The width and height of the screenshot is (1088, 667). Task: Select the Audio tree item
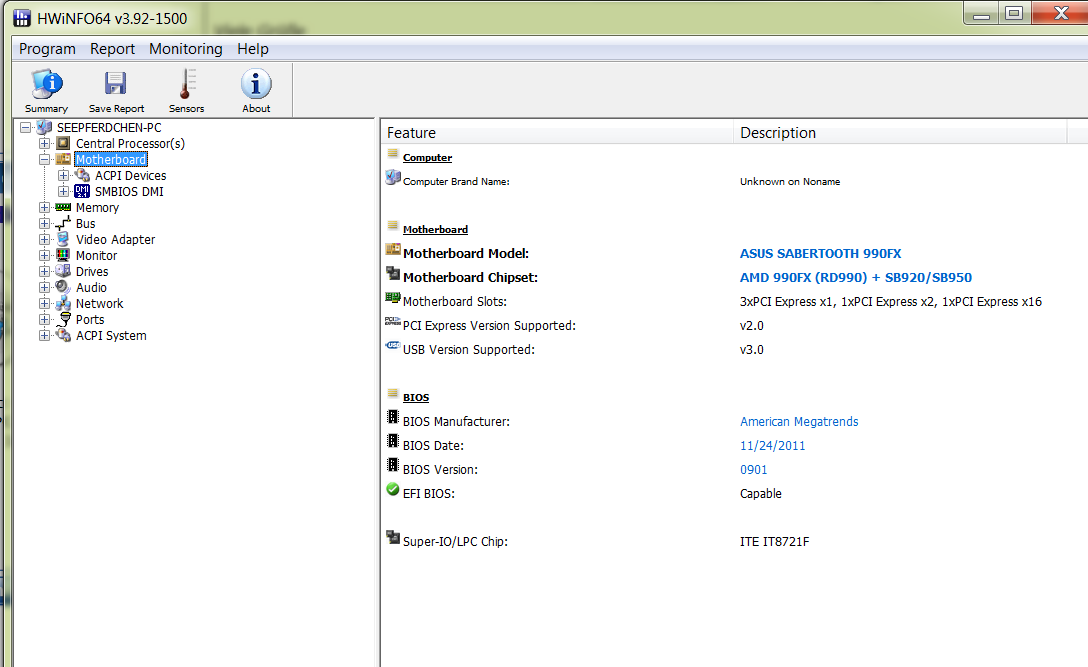click(x=91, y=287)
